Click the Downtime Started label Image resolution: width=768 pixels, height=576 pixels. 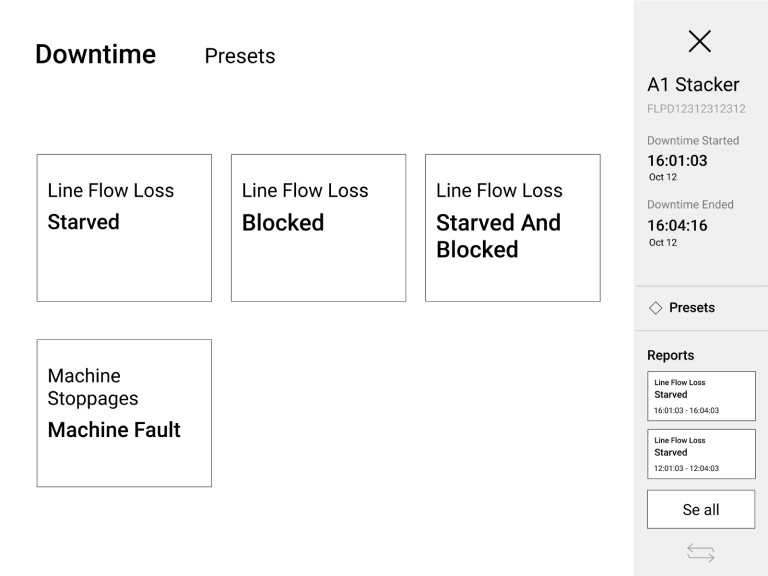click(693, 140)
